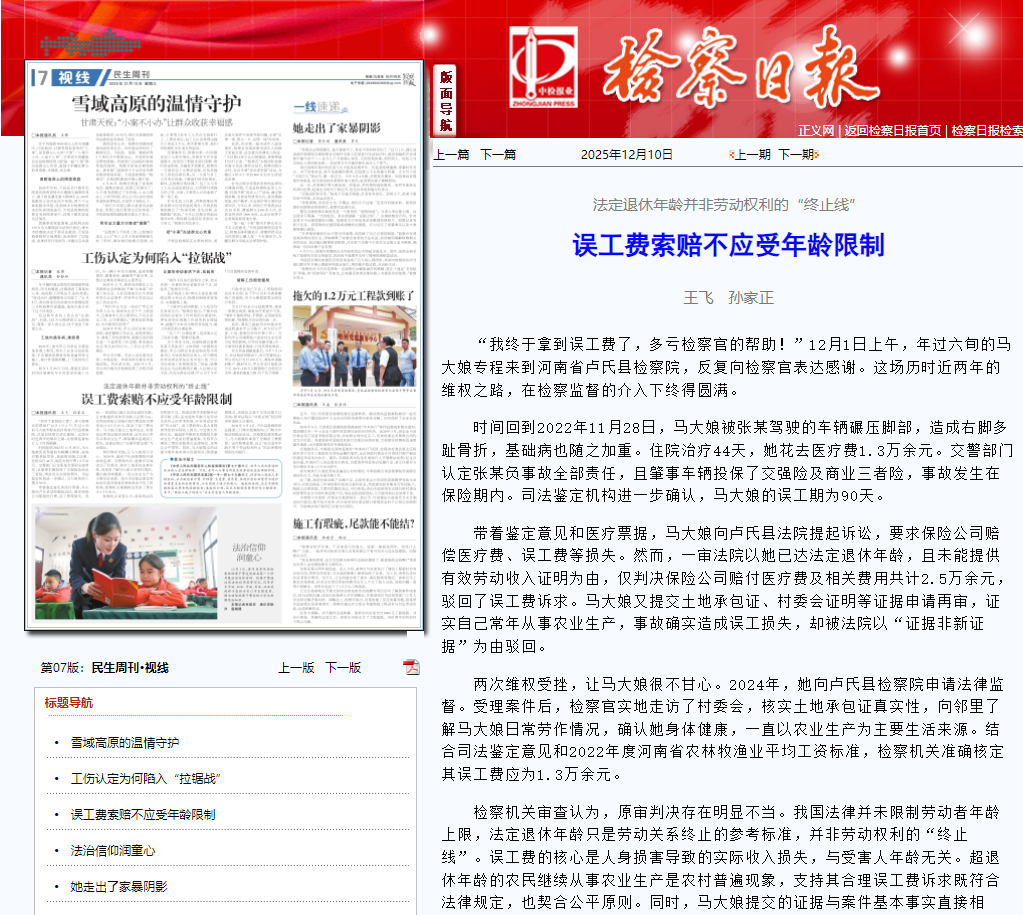Open 检察日报检索 search link
The height and width of the screenshot is (915, 1023).
click(x=986, y=131)
